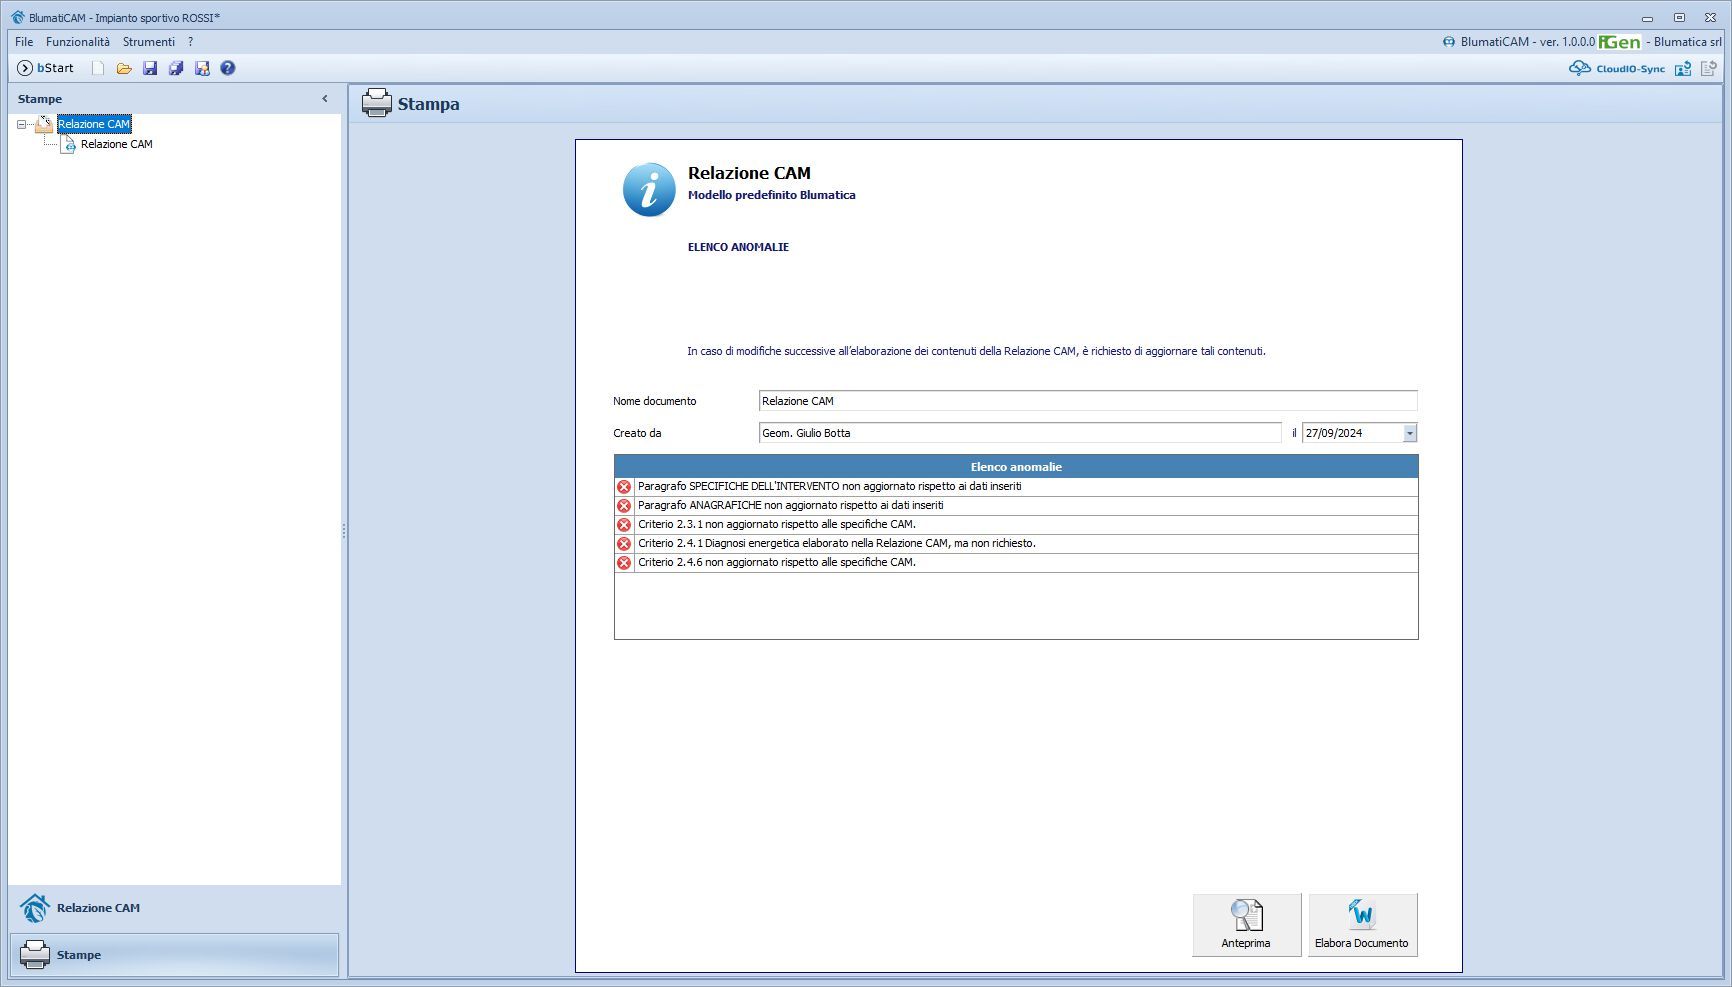Click the blue floppy save icon
Viewport: 1732px width, 987px height.
tap(150, 68)
